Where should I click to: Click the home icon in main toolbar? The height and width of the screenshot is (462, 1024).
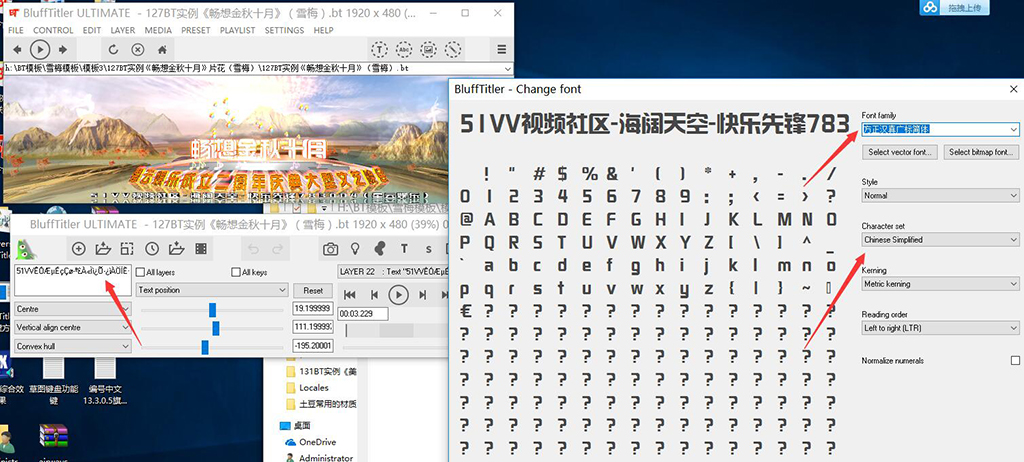point(162,50)
